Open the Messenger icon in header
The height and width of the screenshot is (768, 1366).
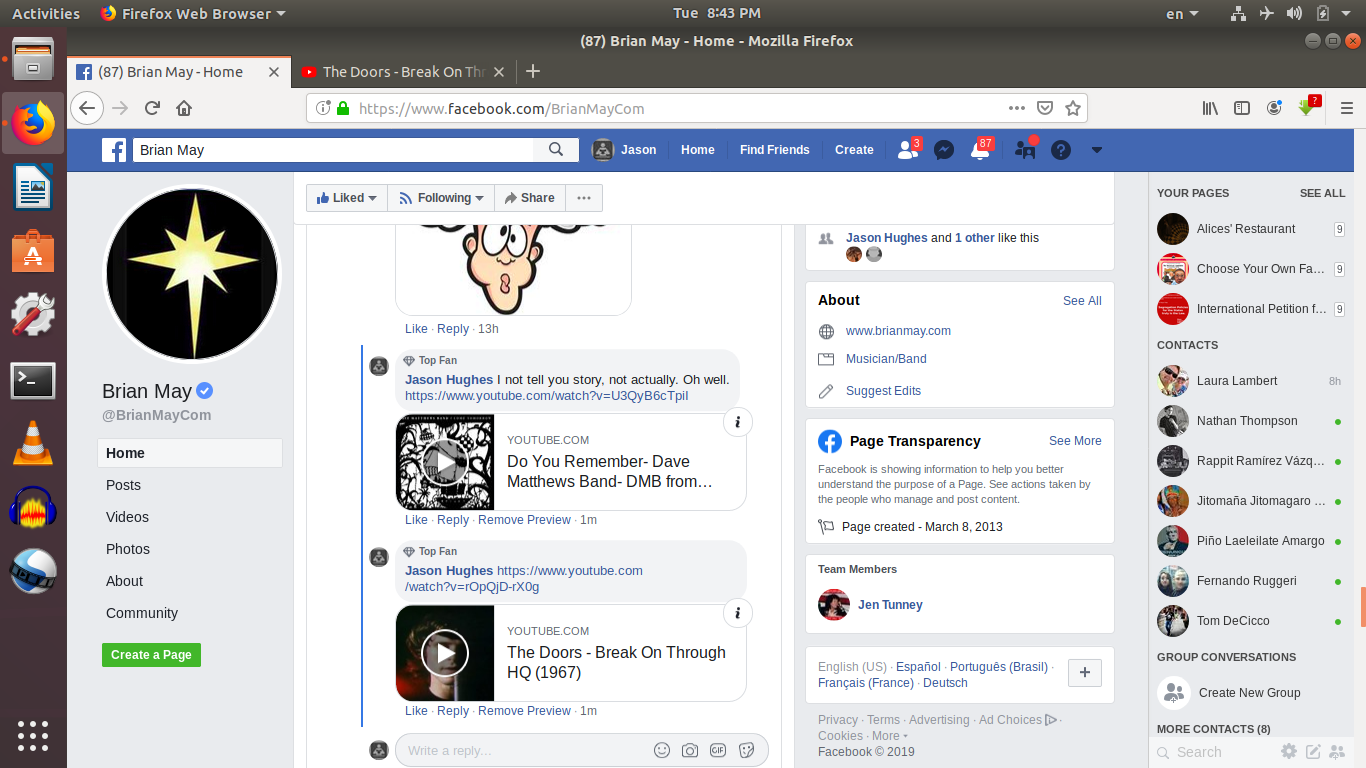click(943, 150)
